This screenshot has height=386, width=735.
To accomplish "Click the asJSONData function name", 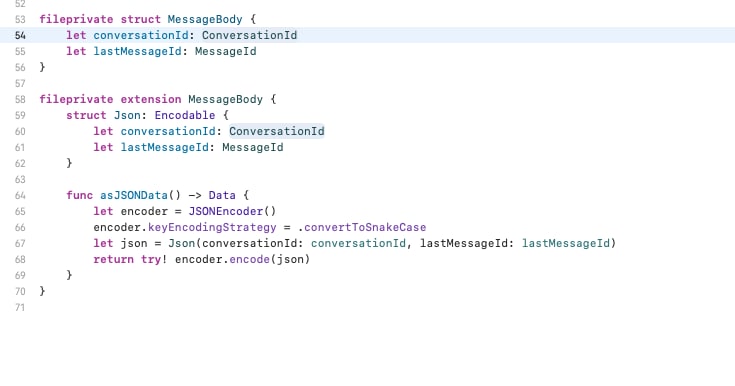I will pos(134,195).
